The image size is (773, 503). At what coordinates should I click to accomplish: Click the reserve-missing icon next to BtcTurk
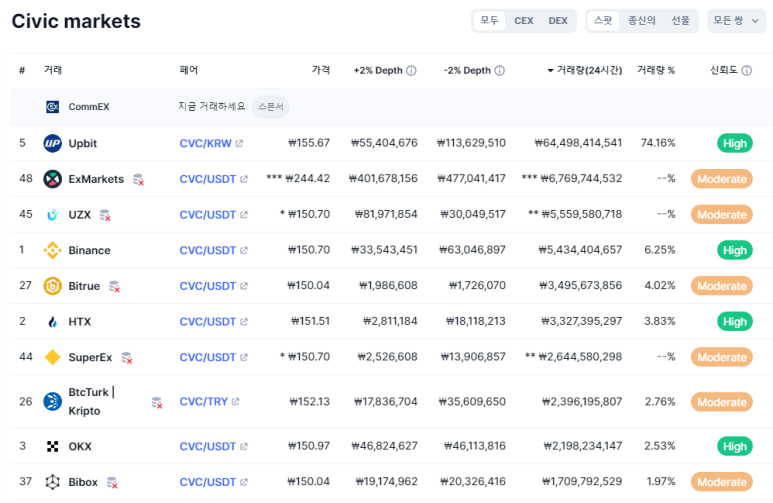click(x=157, y=403)
